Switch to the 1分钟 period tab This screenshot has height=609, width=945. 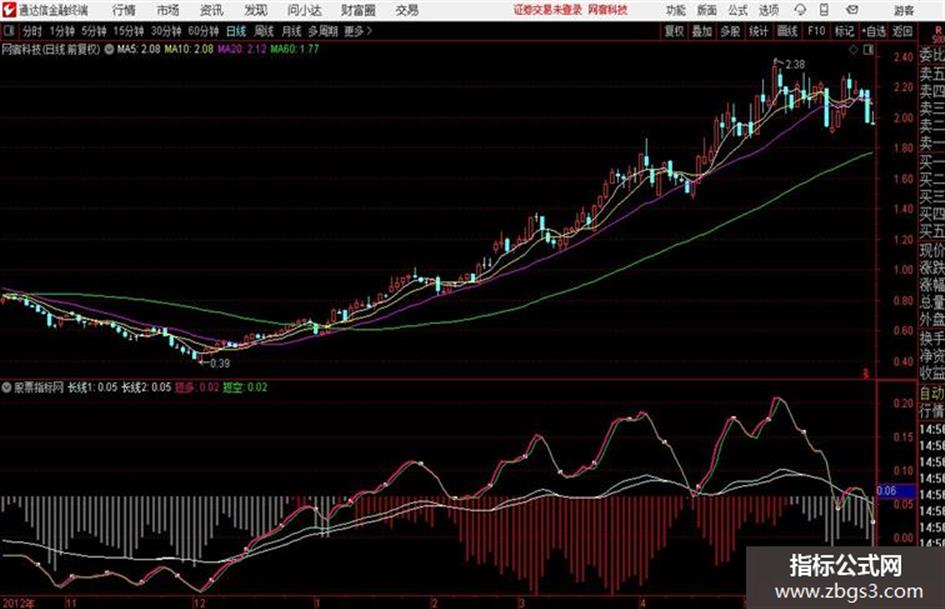pyautogui.click(x=62, y=31)
